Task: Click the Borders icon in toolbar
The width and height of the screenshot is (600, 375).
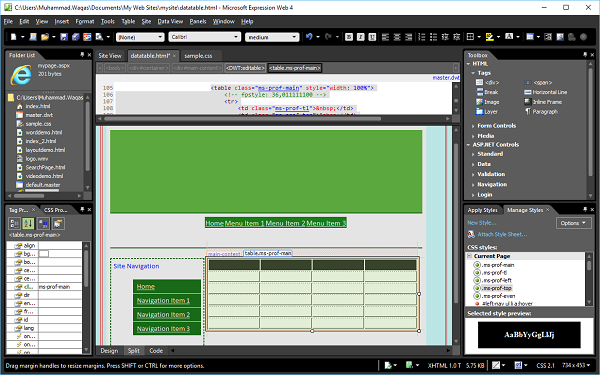Action: (470, 37)
